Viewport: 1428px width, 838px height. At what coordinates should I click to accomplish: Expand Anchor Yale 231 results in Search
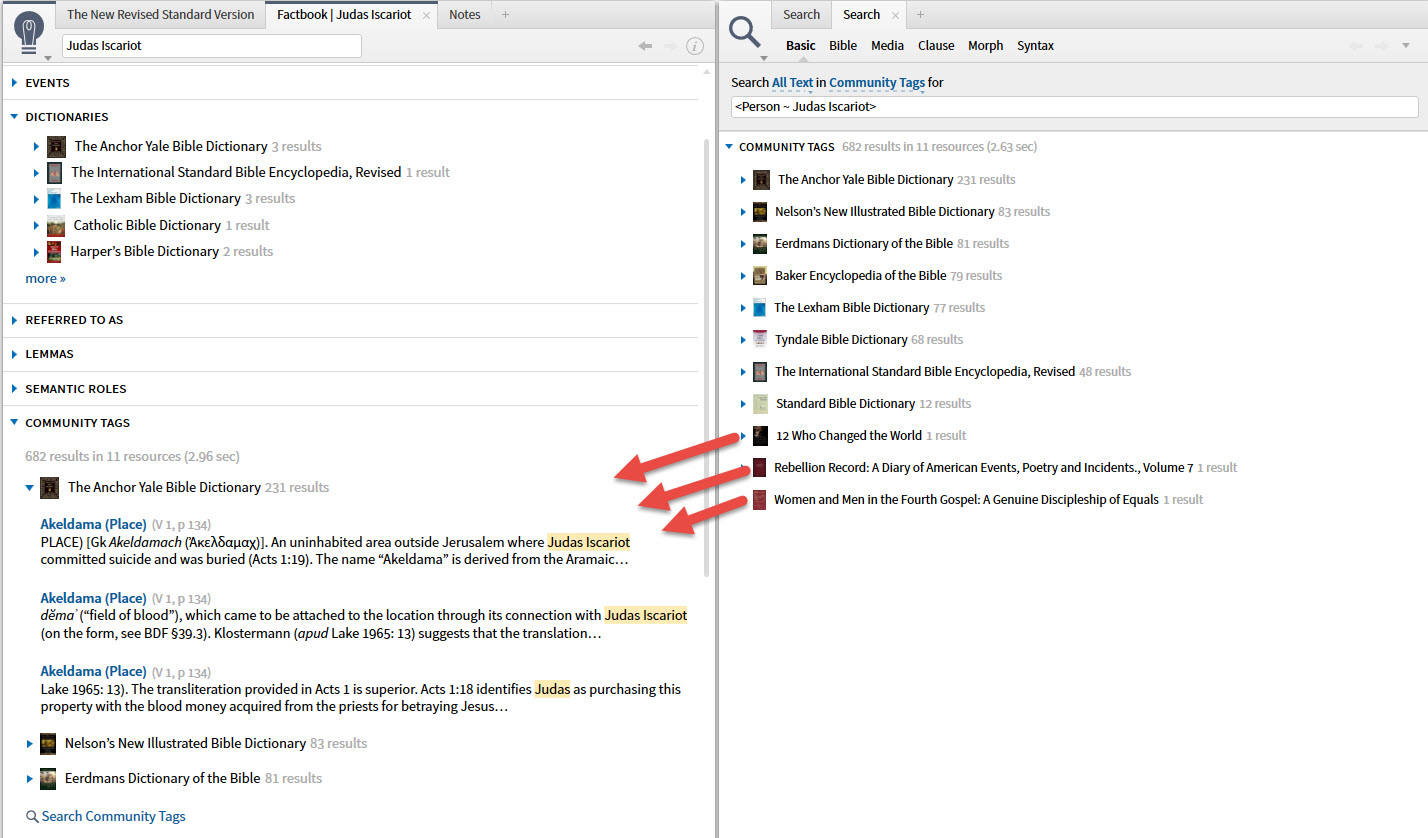[x=743, y=180]
